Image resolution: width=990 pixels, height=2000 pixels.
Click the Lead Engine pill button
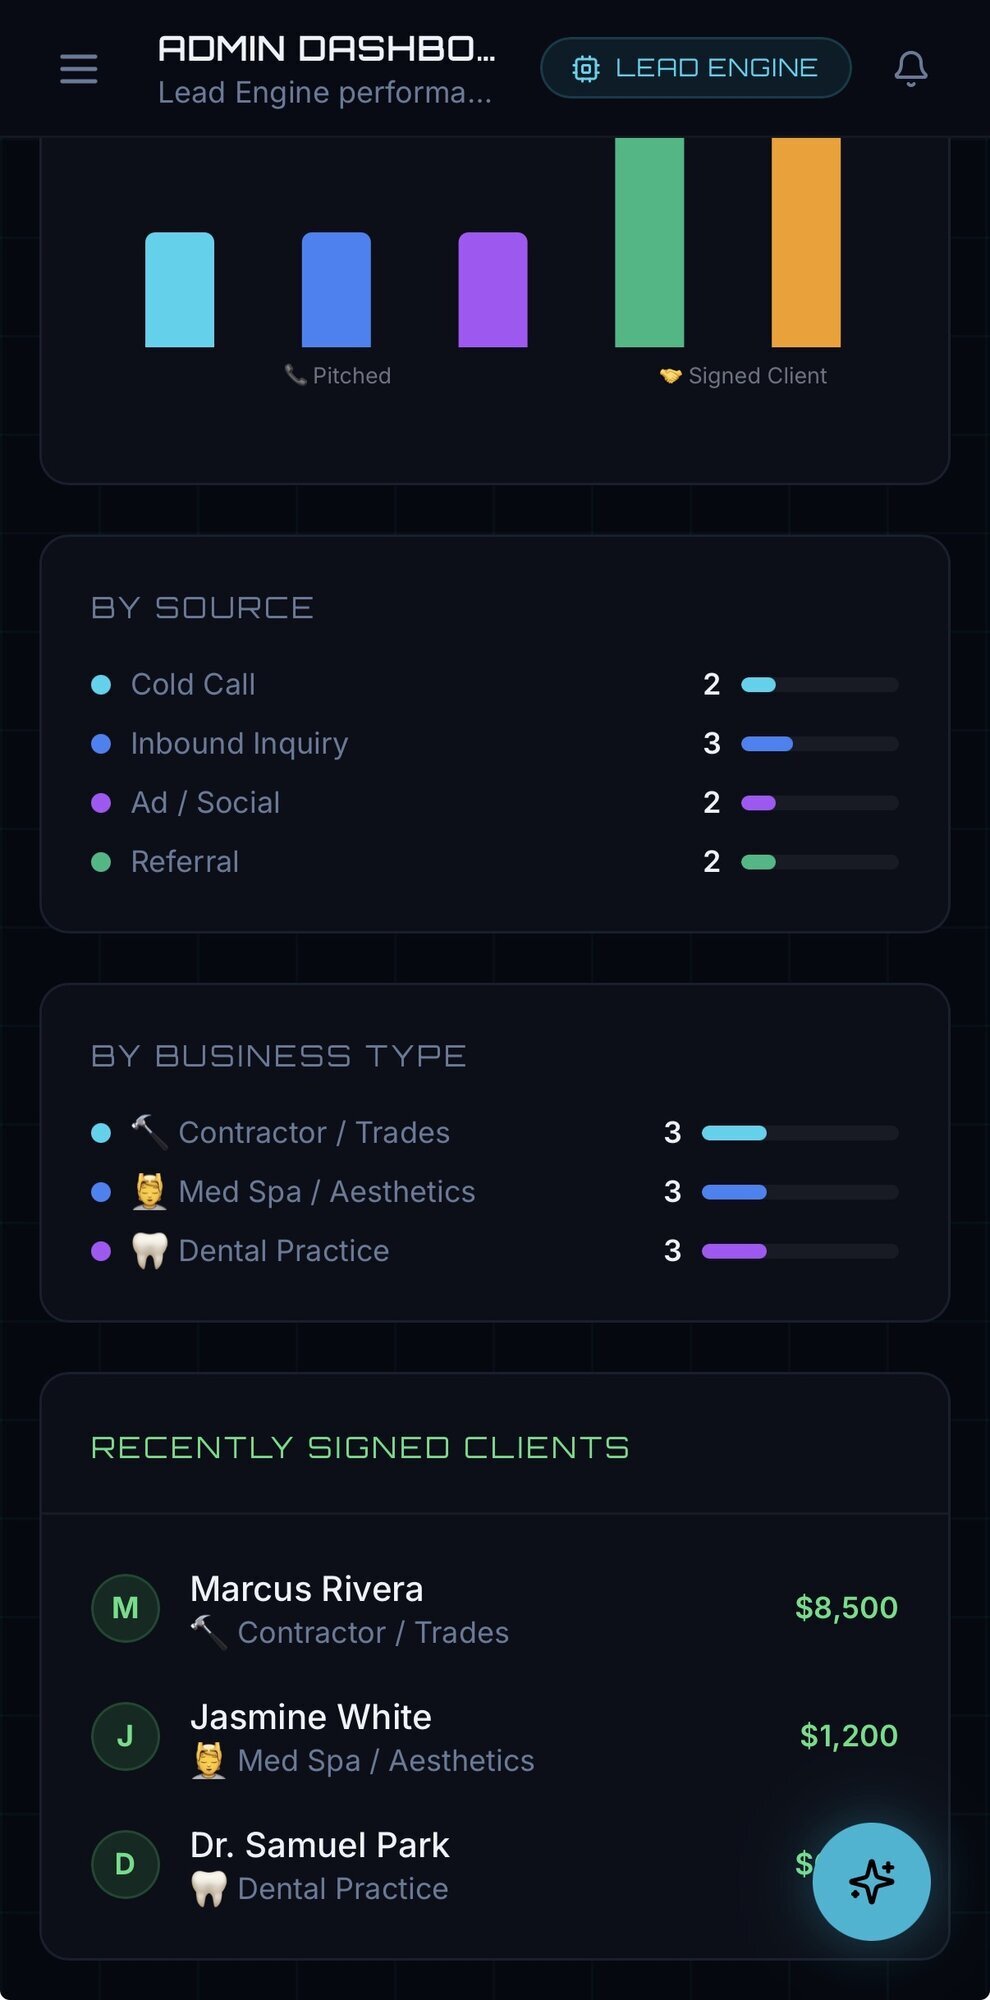pyautogui.click(x=696, y=68)
